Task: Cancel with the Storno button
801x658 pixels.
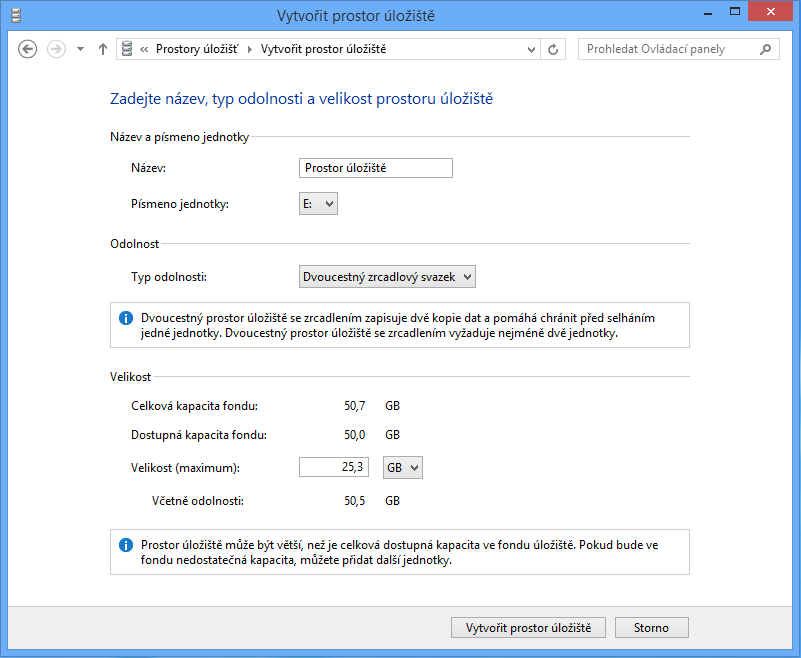Action: click(651, 628)
